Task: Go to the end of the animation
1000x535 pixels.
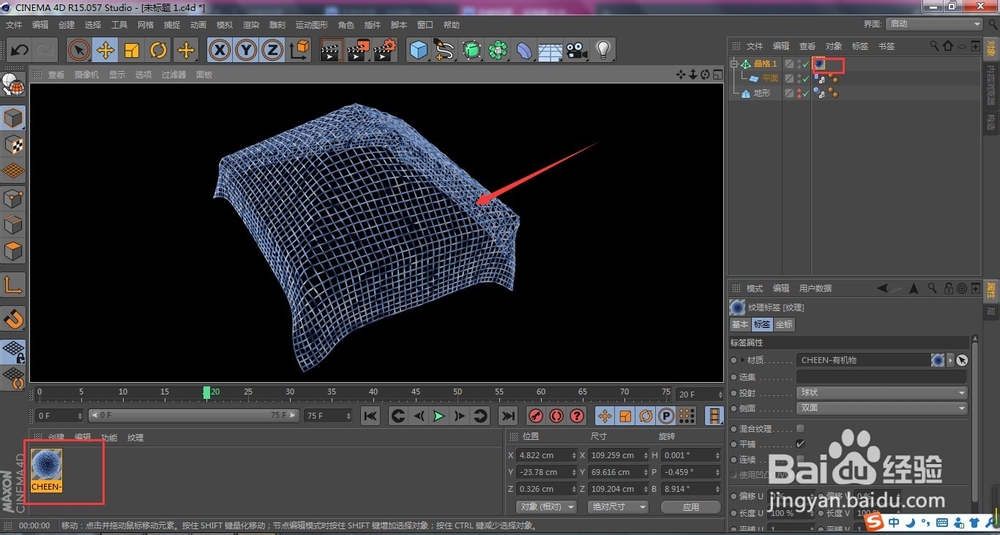Action: coord(508,416)
